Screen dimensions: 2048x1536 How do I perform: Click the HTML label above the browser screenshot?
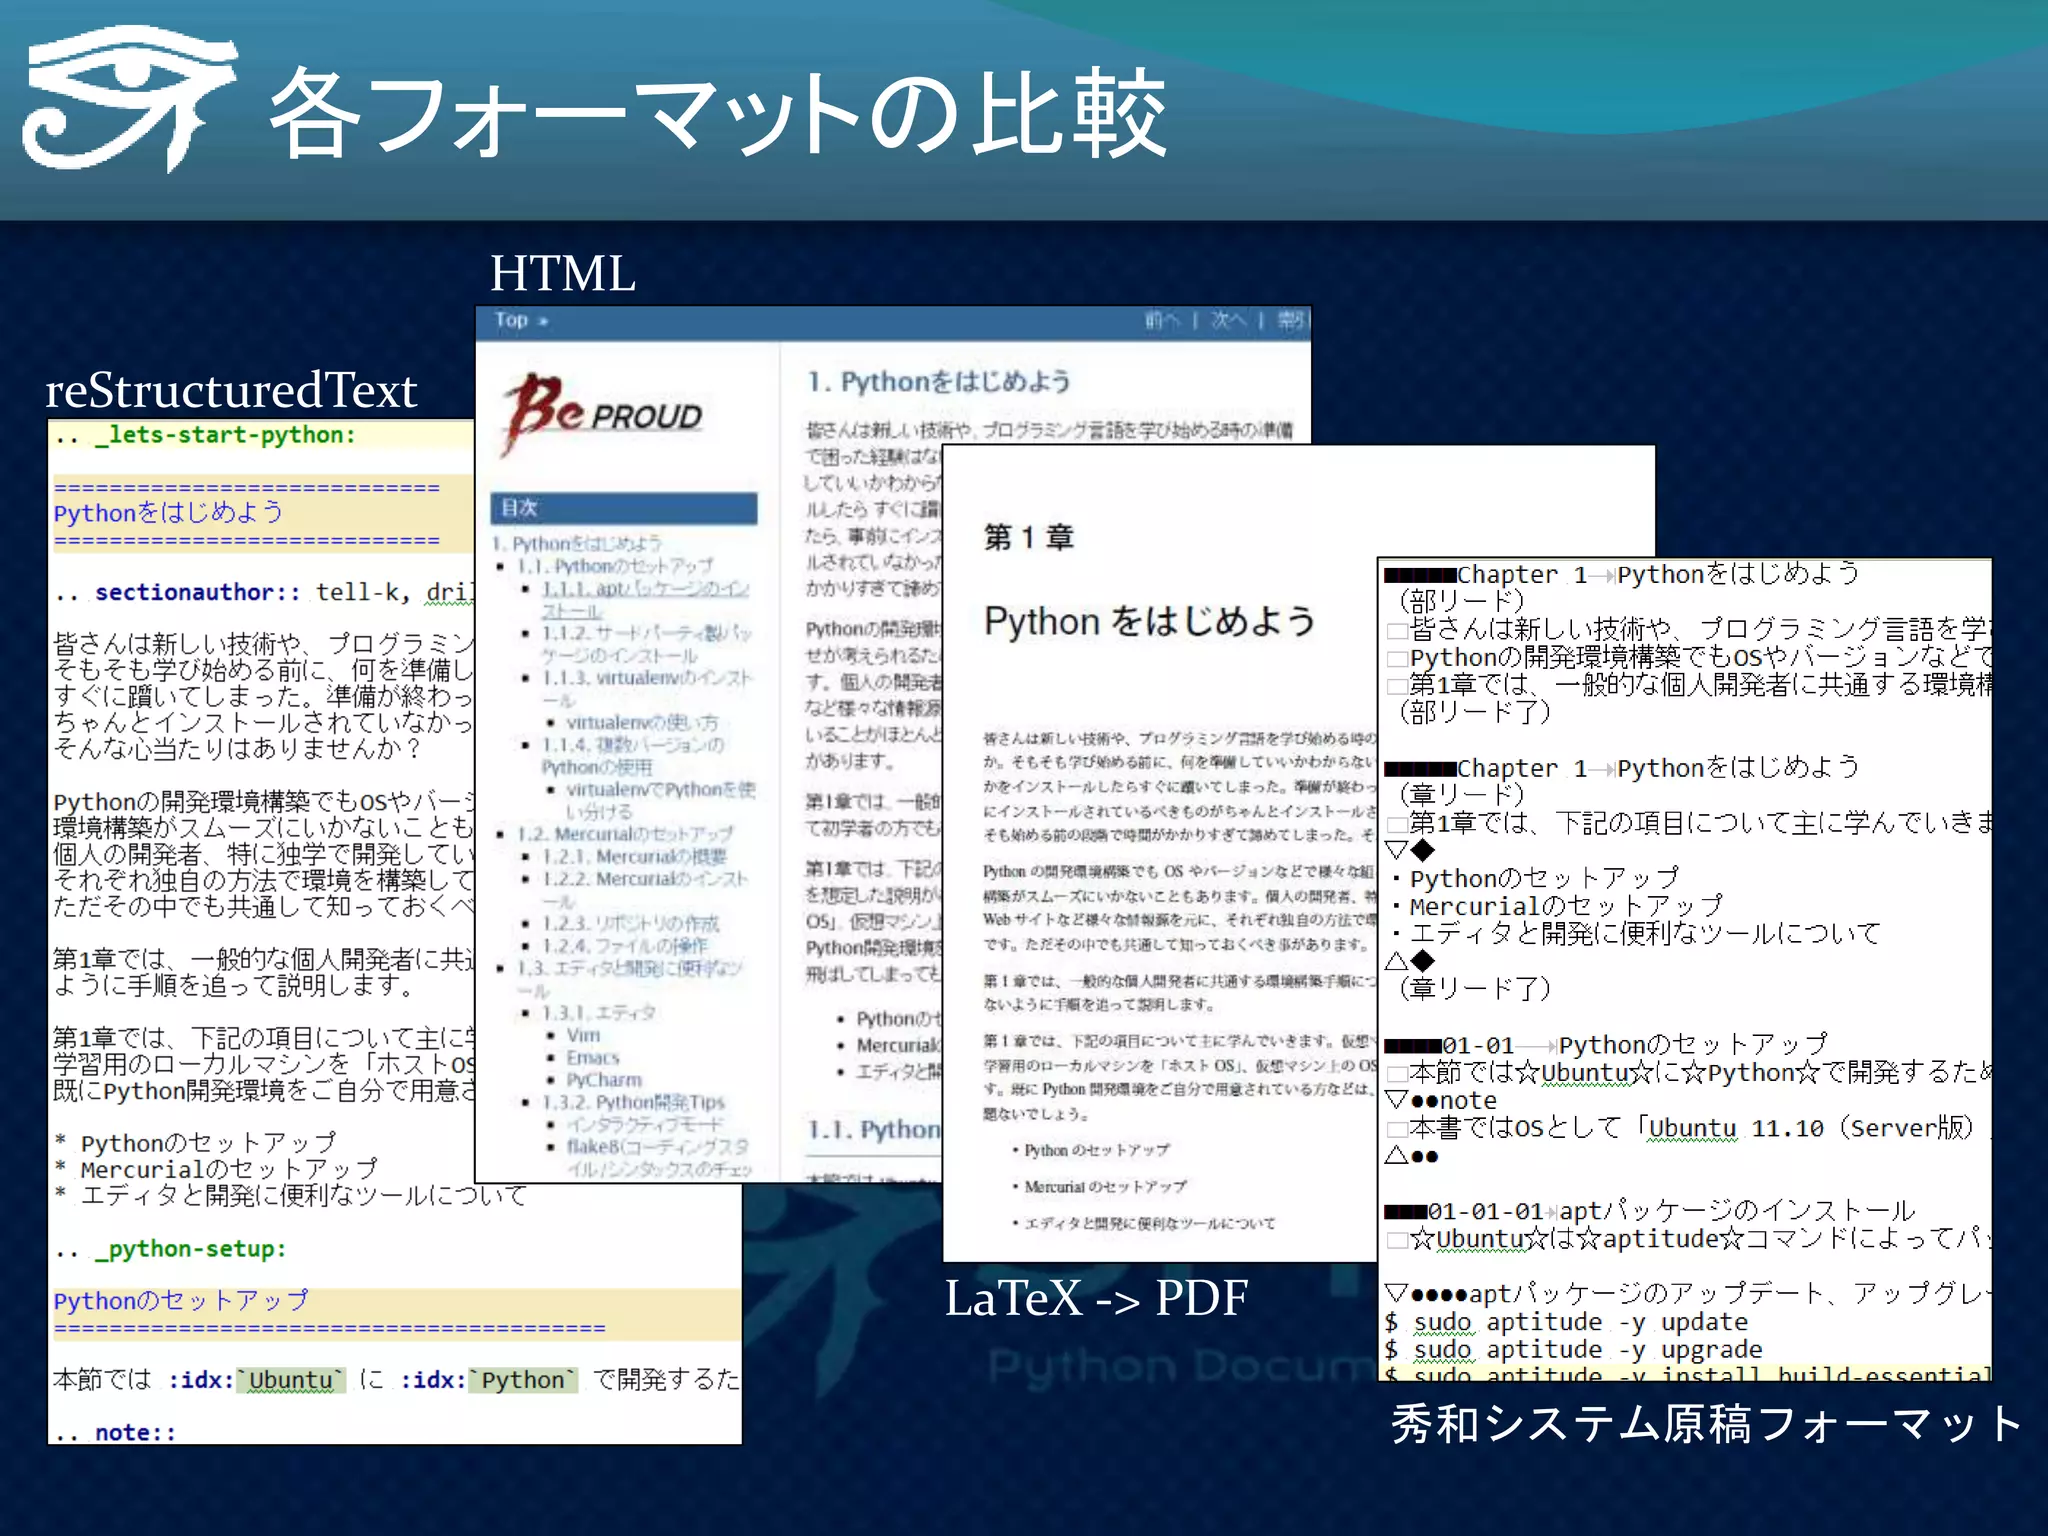pyautogui.click(x=562, y=273)
